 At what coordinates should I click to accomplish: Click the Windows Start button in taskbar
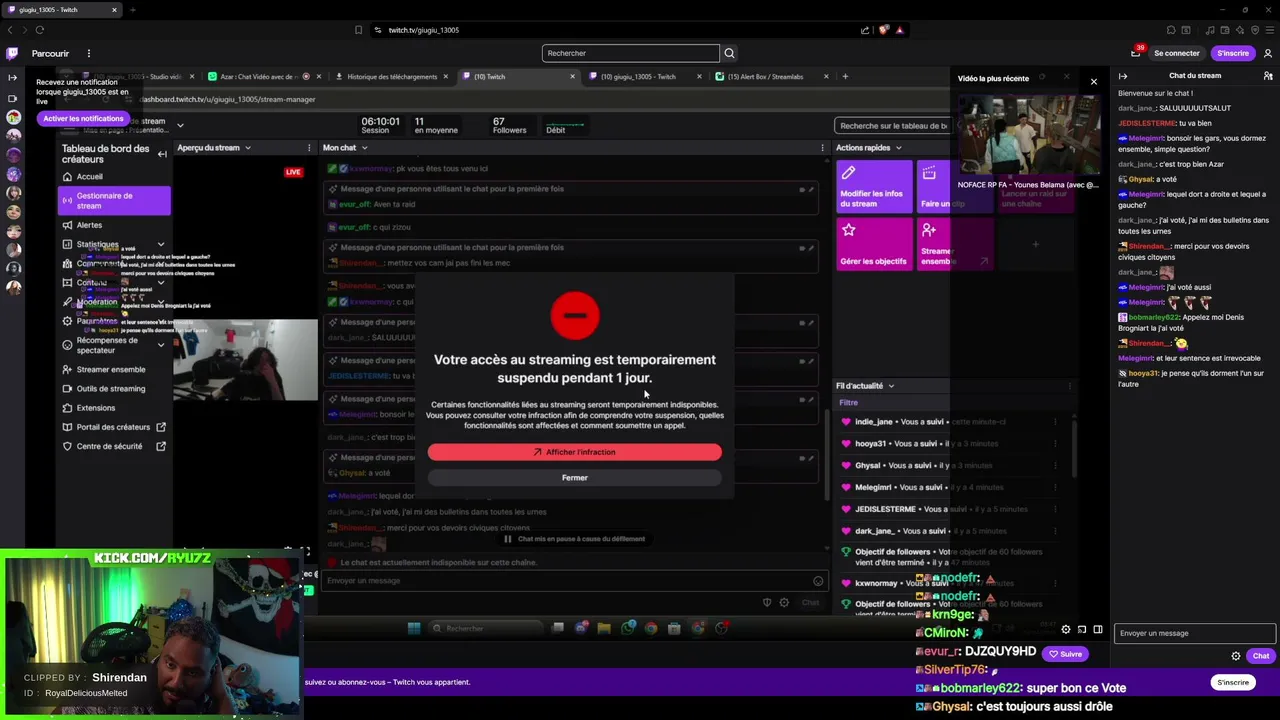[x=414, y=628]
